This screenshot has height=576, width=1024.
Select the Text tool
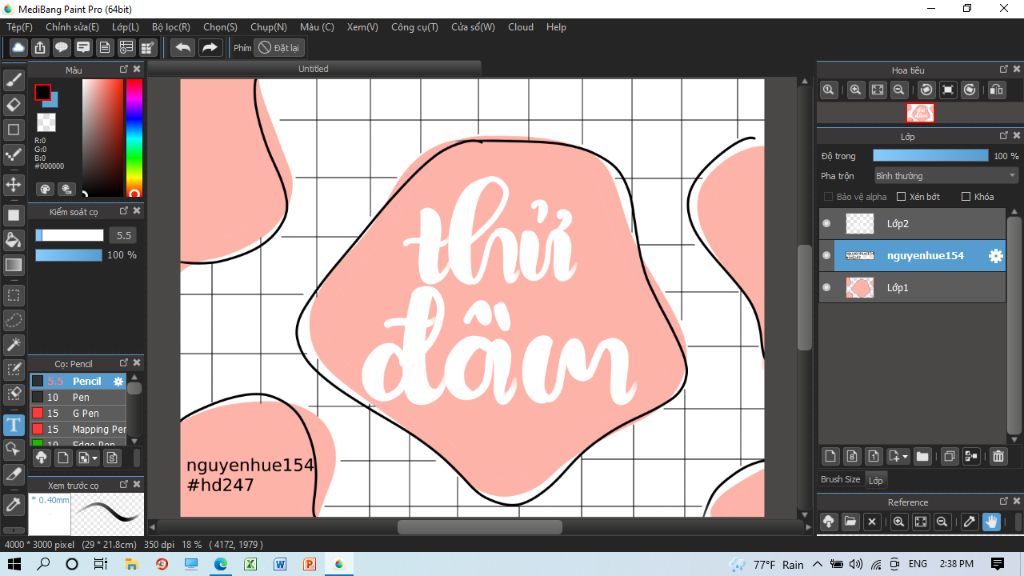point(14,425)
